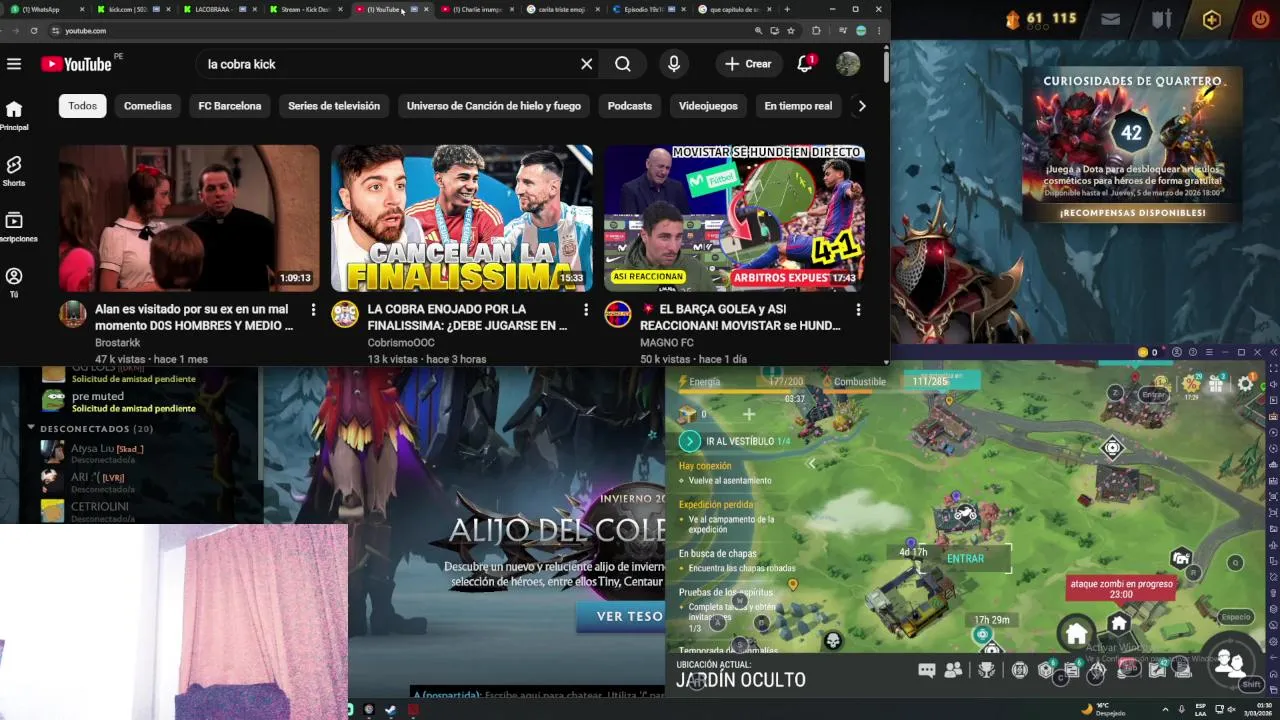The height and width of the screenshot is (720, 1280).
Task: Open the Dota Plus gold hexagon icon
Action: (1211, 19)
